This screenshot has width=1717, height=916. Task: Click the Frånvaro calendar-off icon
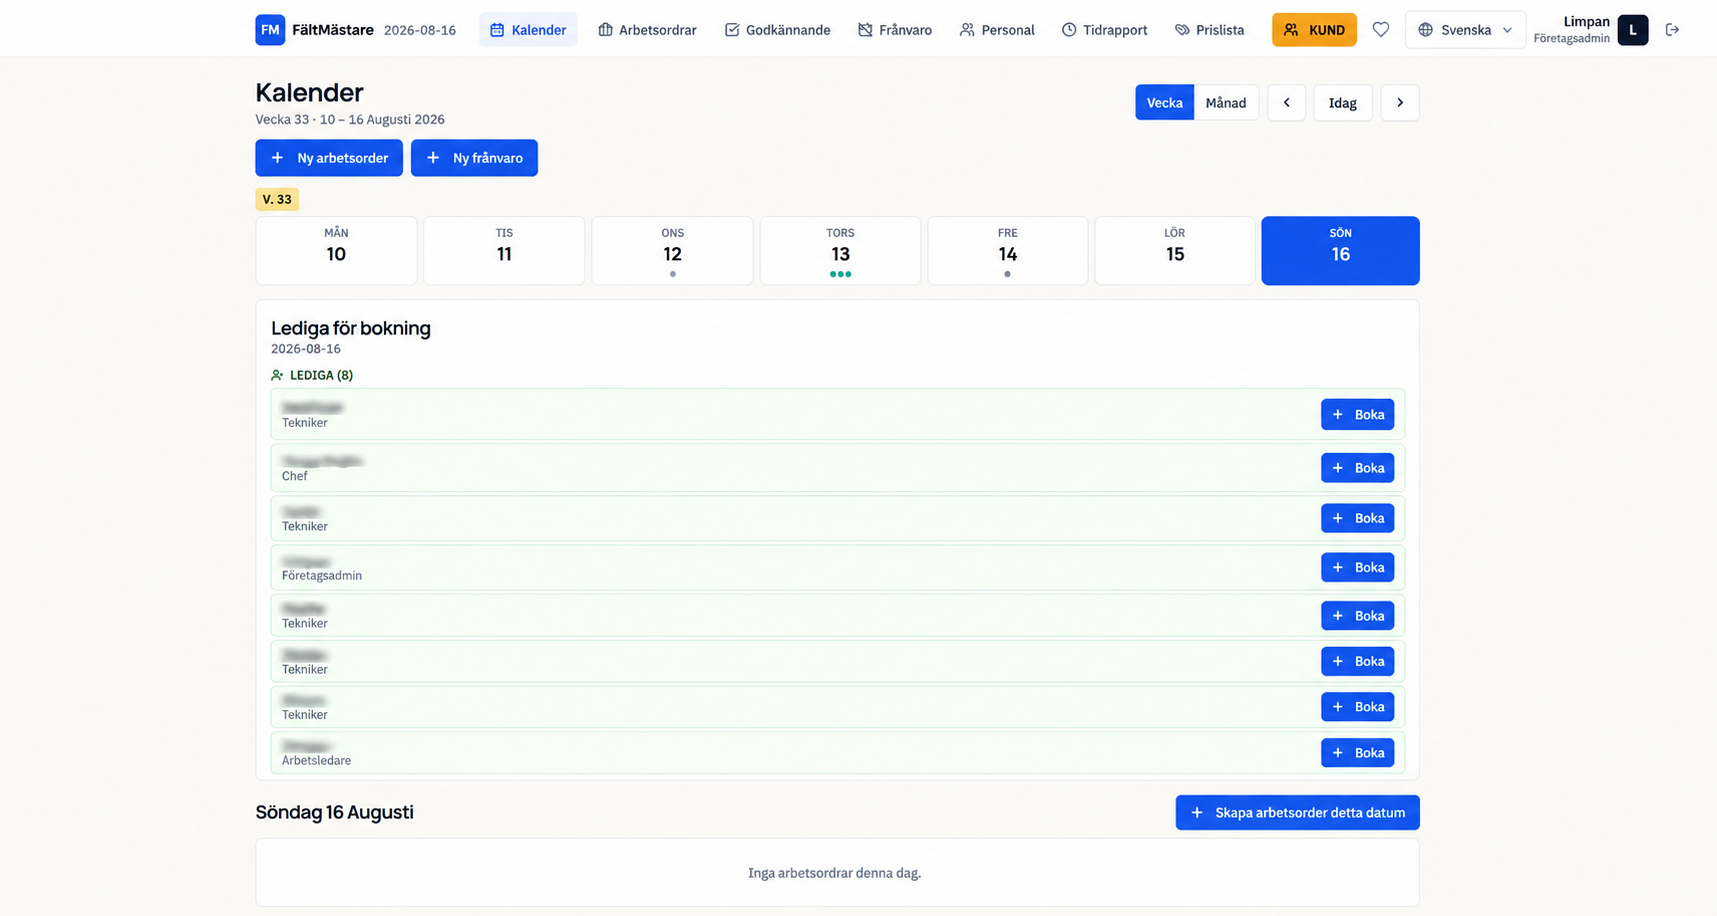(865, 30)
